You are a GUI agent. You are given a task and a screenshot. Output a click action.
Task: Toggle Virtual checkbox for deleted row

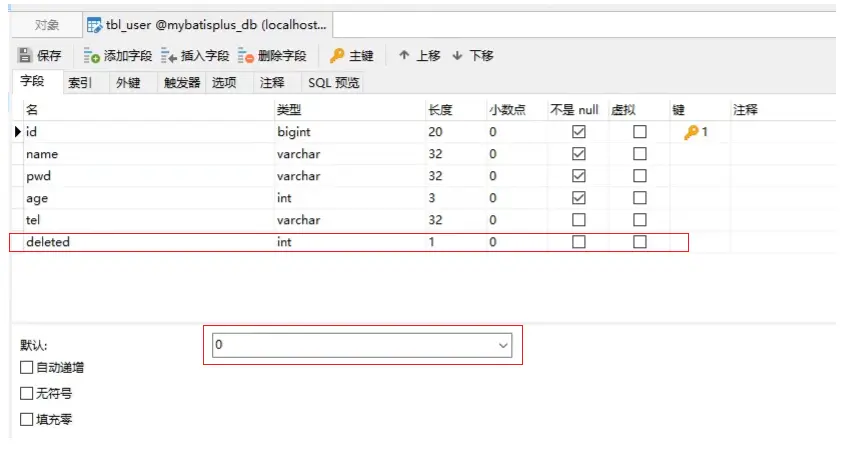pos(640,242)
